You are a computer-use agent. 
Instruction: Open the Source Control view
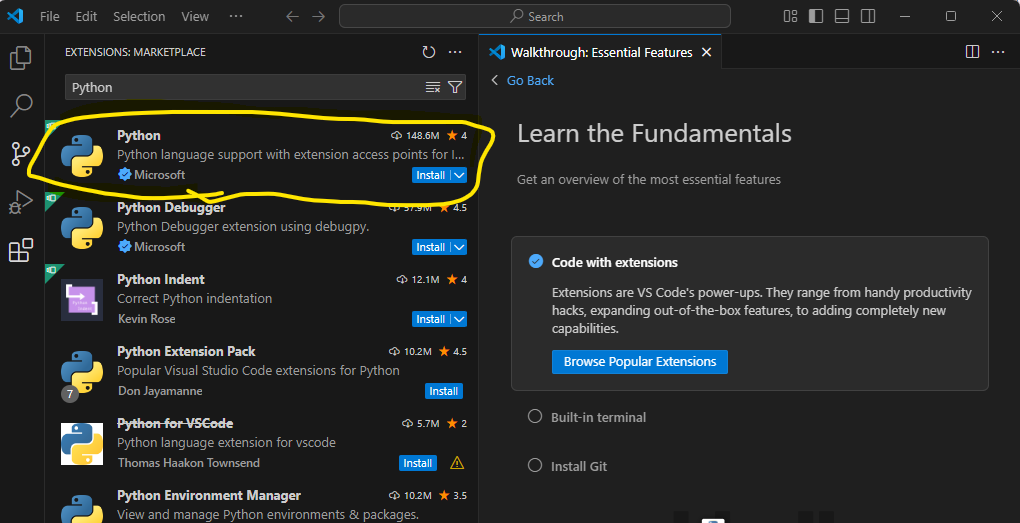click(x=21, y=154)
